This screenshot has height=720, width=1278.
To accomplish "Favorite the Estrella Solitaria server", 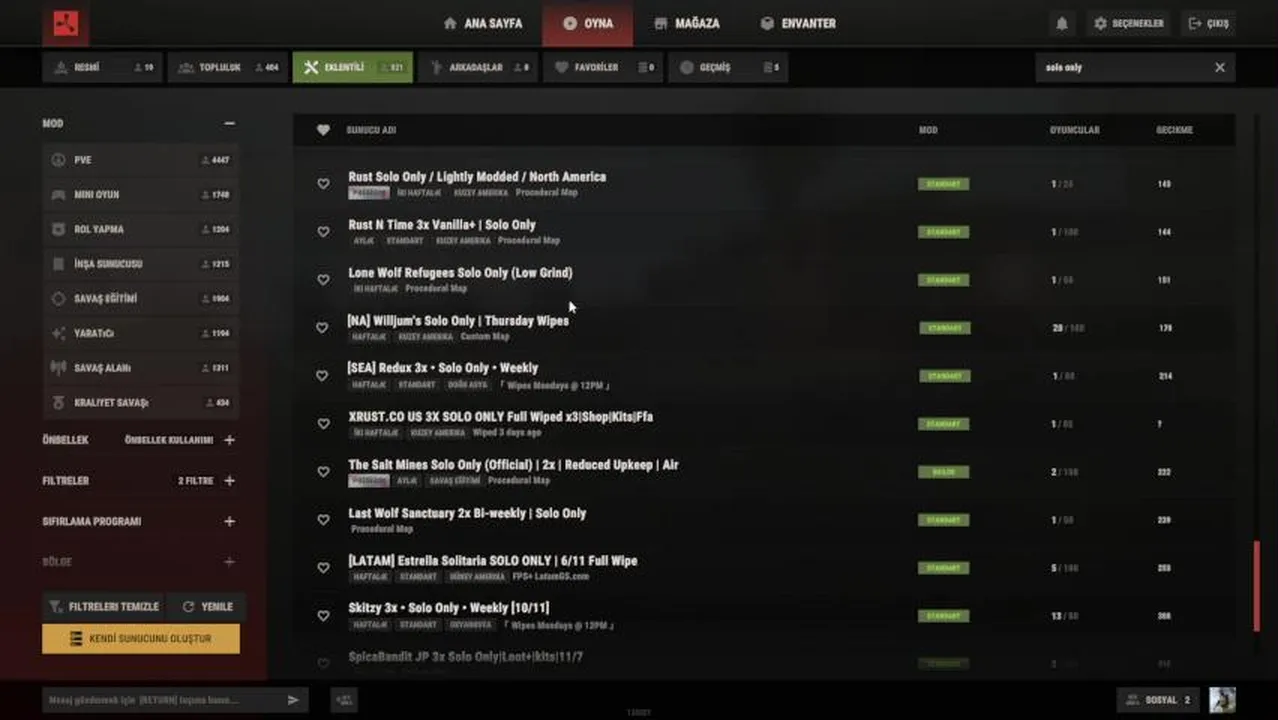I will 323,568.
